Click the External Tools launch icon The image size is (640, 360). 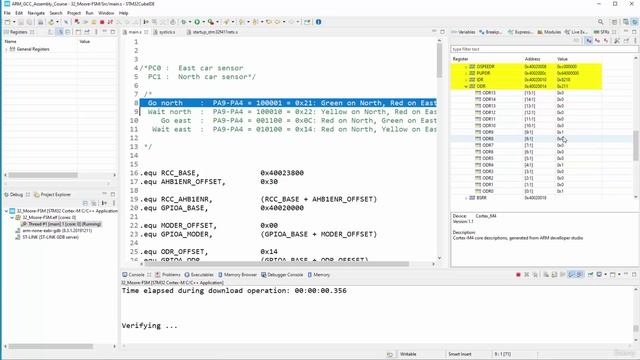coord(211,22)
